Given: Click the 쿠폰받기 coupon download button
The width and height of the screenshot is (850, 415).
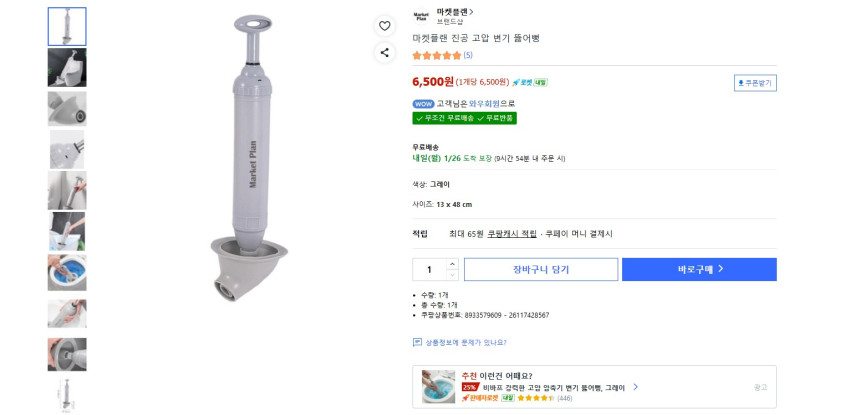Looking at the screenshot, I should point(755,83).
